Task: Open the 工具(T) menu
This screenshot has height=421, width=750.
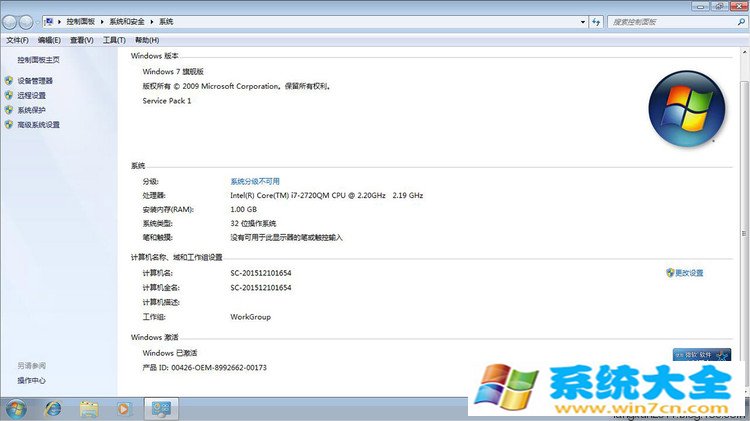Action: click(114, 40)
